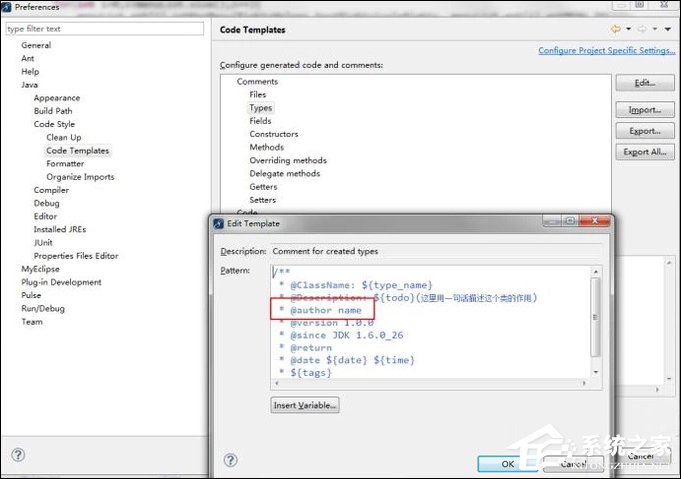Click the Description field in Edit Template
The image size is (681, 479).
[x=436, y=251]
